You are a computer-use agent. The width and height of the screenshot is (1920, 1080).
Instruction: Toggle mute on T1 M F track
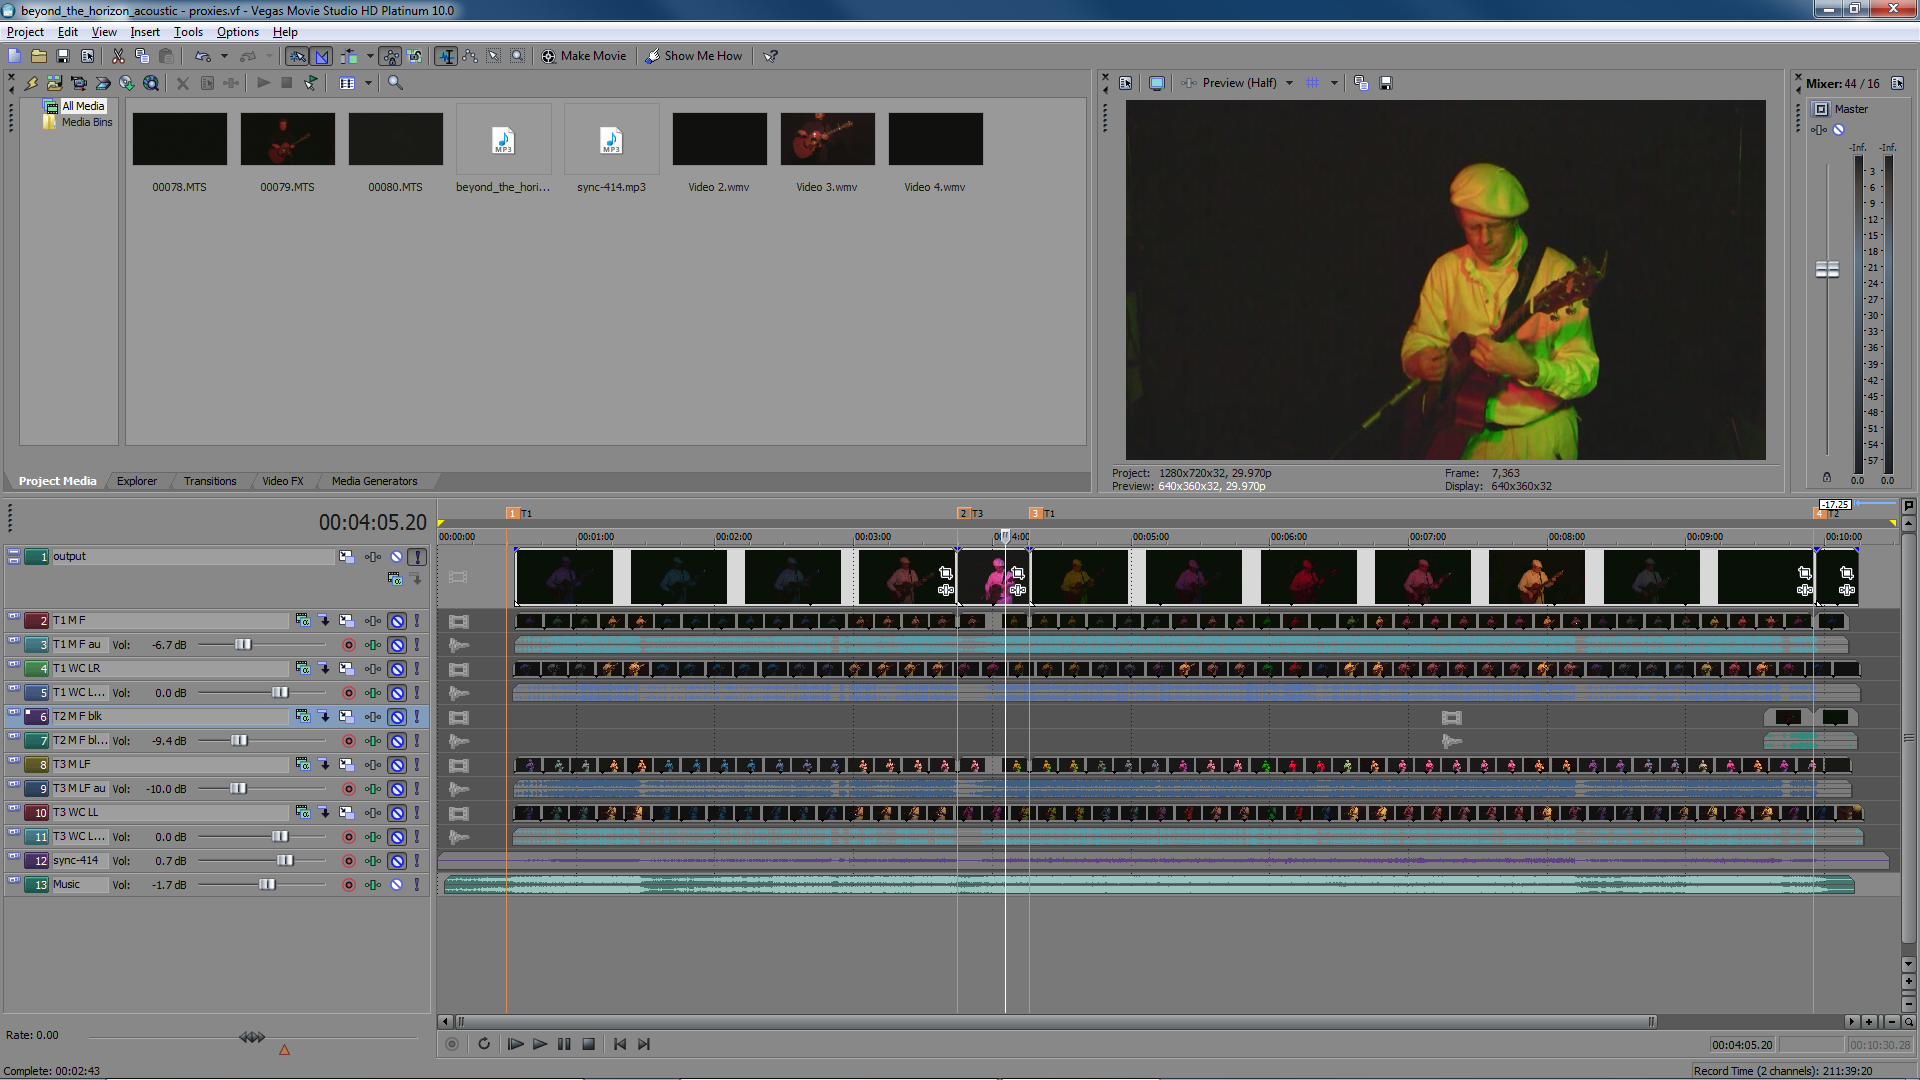click(397, 621)
